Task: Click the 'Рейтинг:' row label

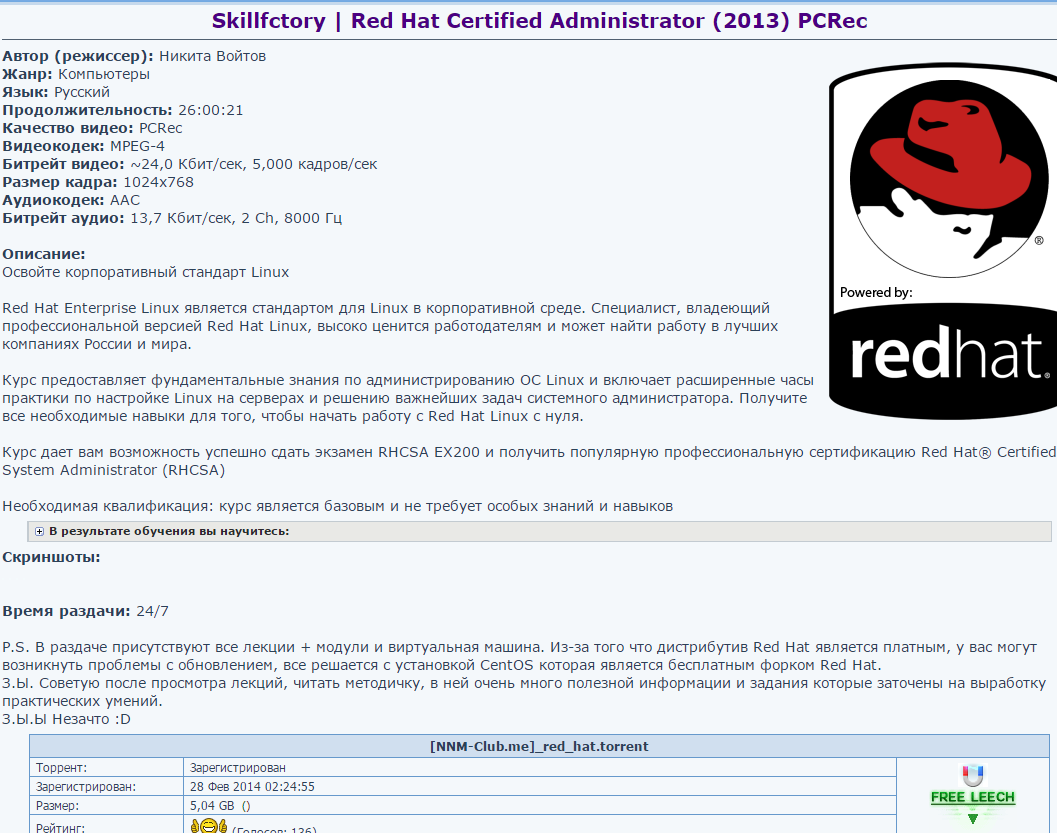Action: 61,827
